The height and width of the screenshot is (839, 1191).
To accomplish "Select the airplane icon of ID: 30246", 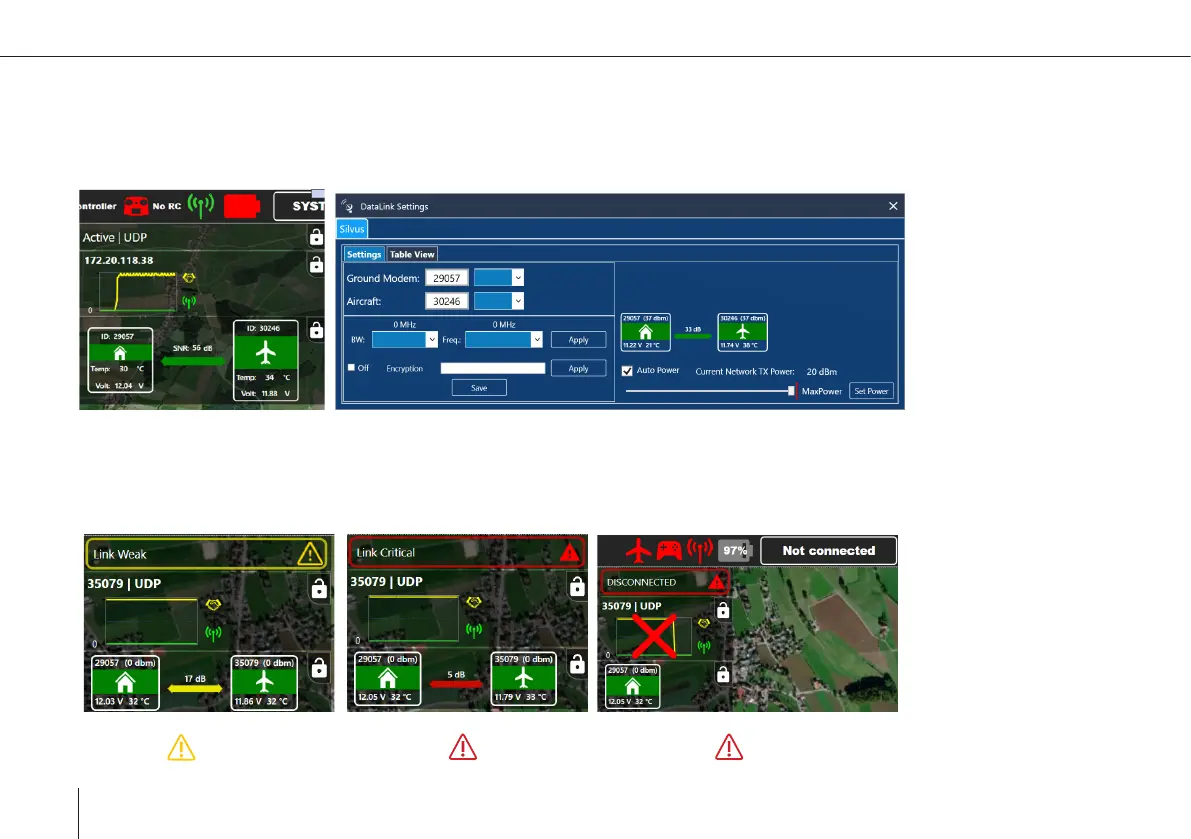I will [x=266, y=353].
